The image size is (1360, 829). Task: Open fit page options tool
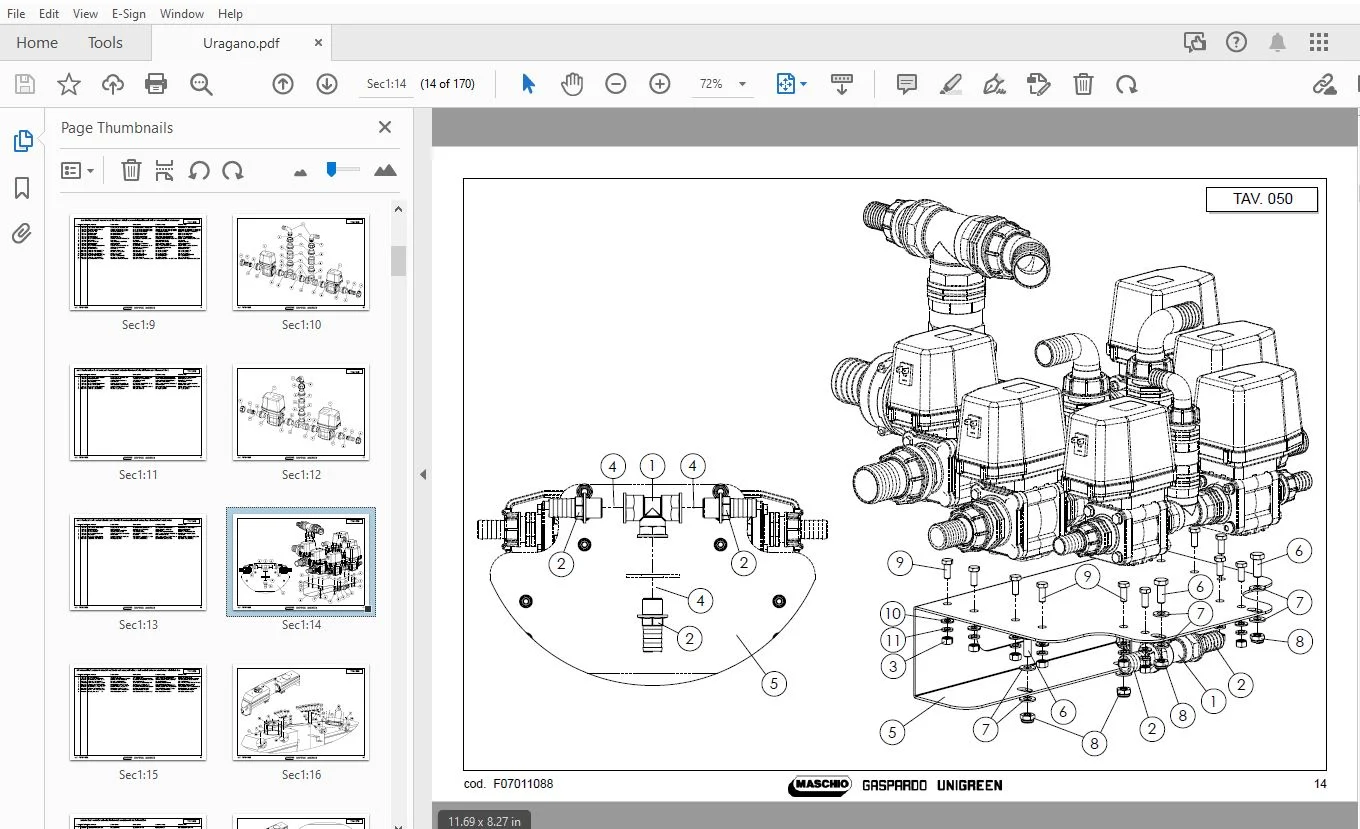pos(791,84)
